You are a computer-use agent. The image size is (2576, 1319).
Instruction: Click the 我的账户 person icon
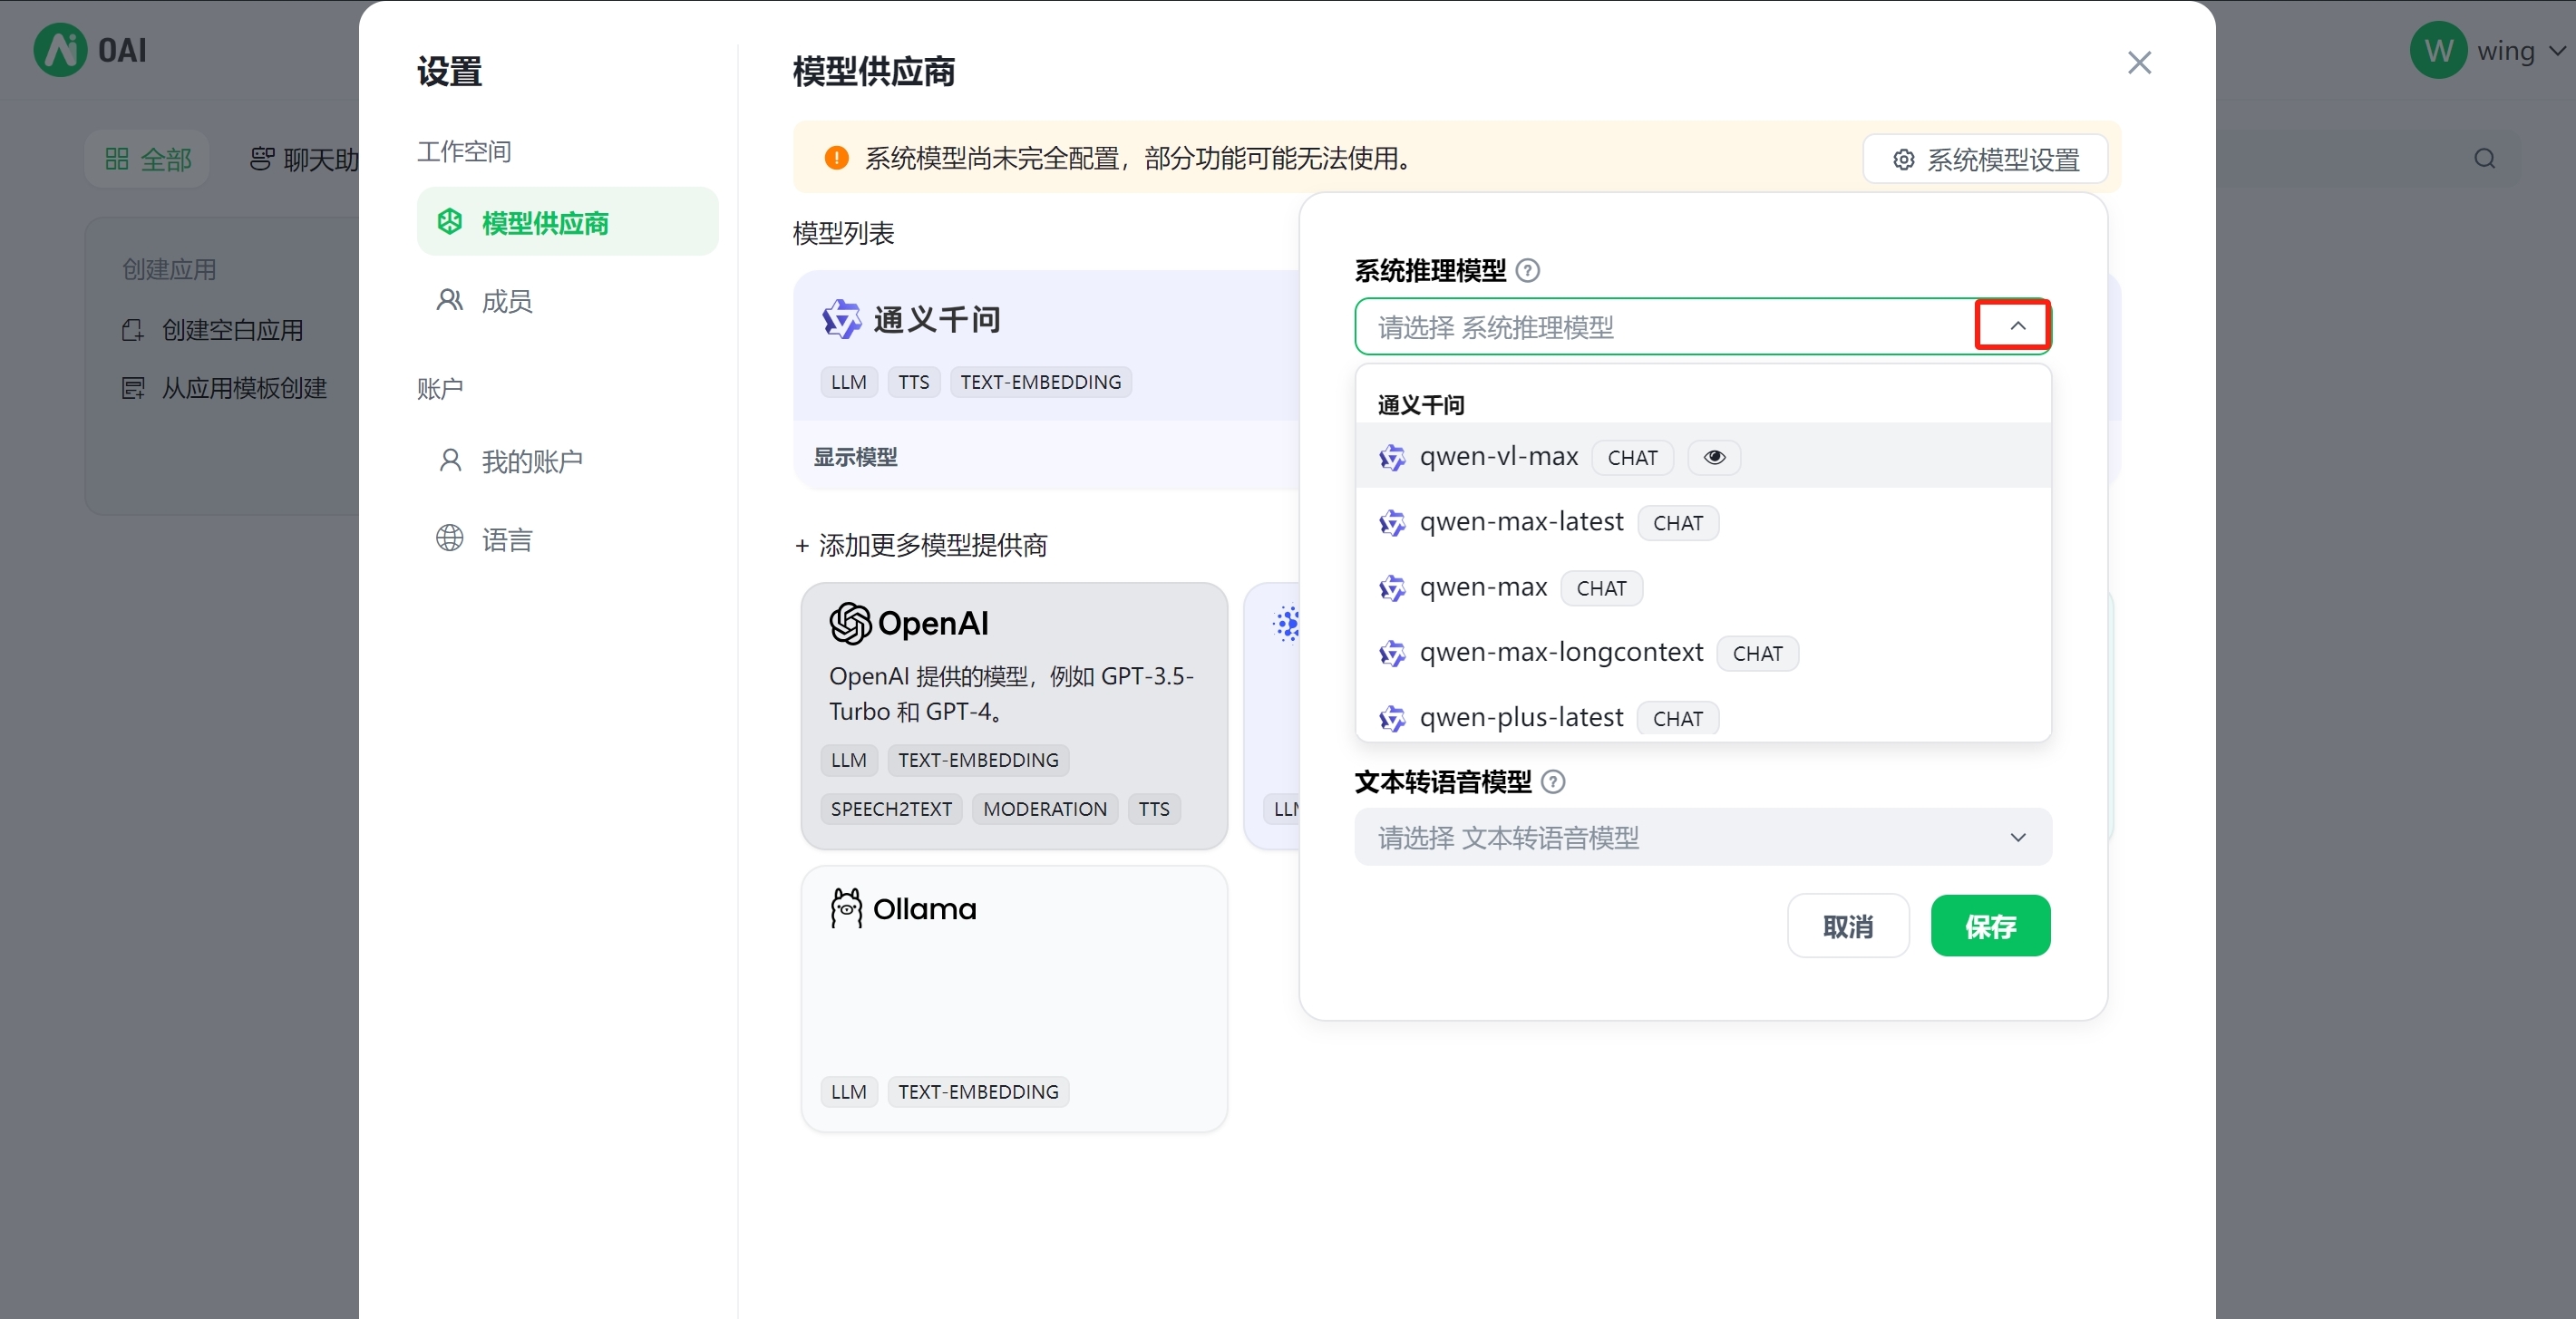(x=450, y=461)
